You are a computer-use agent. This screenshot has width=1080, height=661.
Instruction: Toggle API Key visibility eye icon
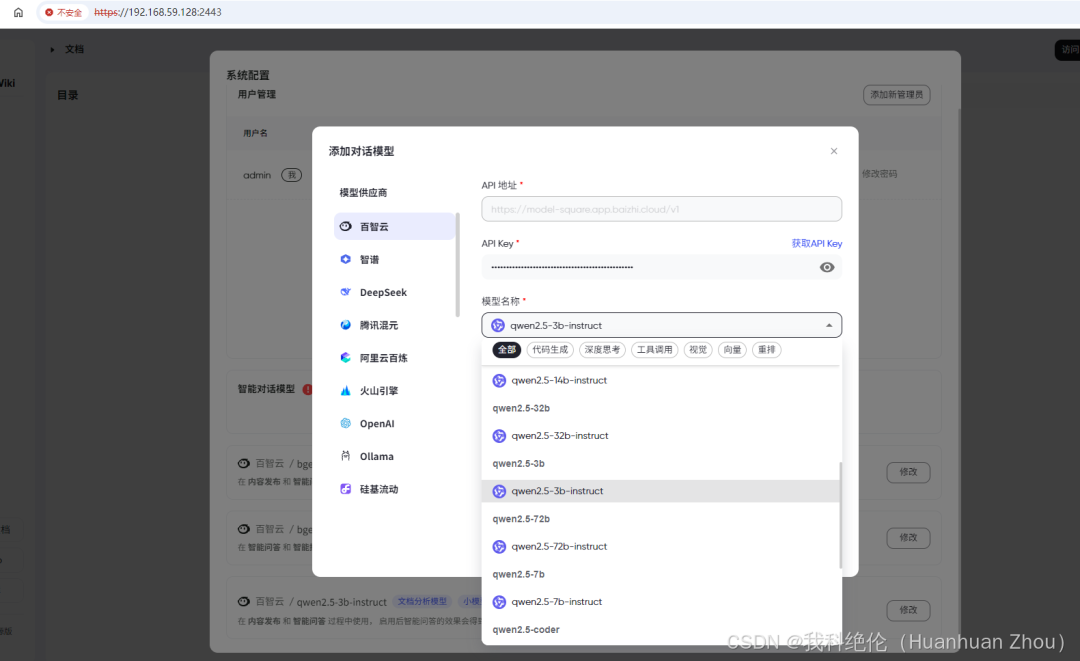827,267
